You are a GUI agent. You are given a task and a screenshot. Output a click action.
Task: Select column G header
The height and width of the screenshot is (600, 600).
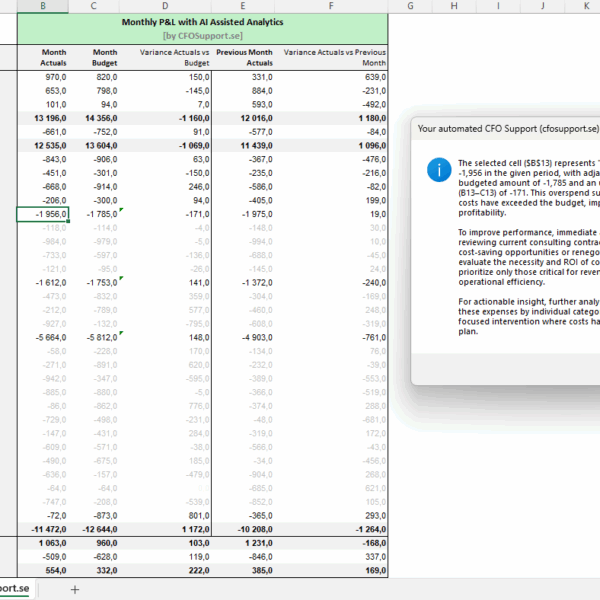[410, 6]
